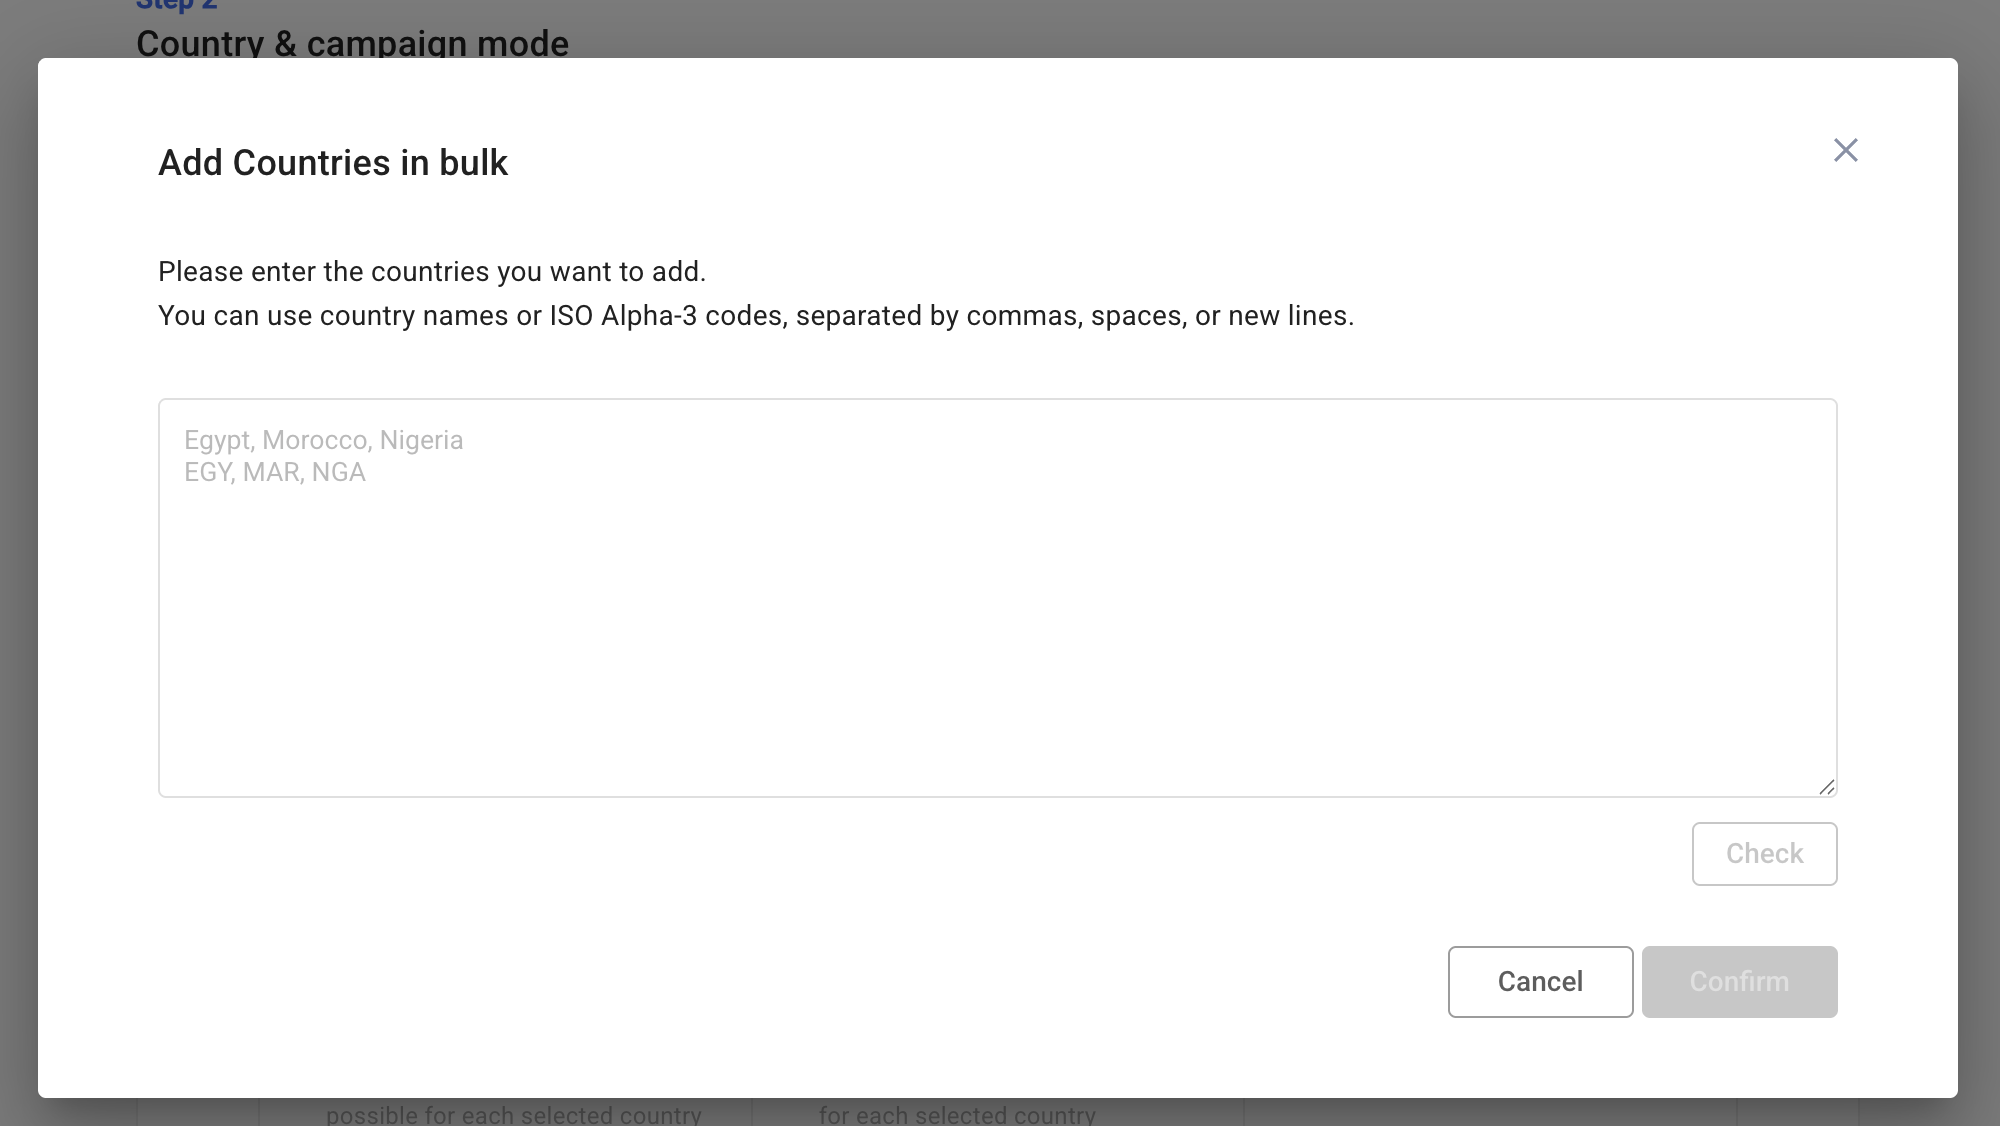Click the textarea resize handle

1828,788
